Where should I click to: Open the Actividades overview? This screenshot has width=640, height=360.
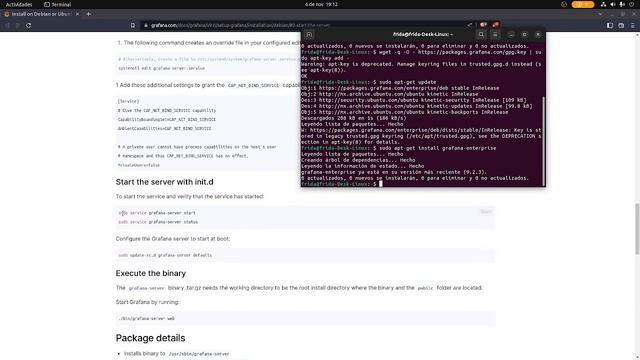[x=19, y=4]
